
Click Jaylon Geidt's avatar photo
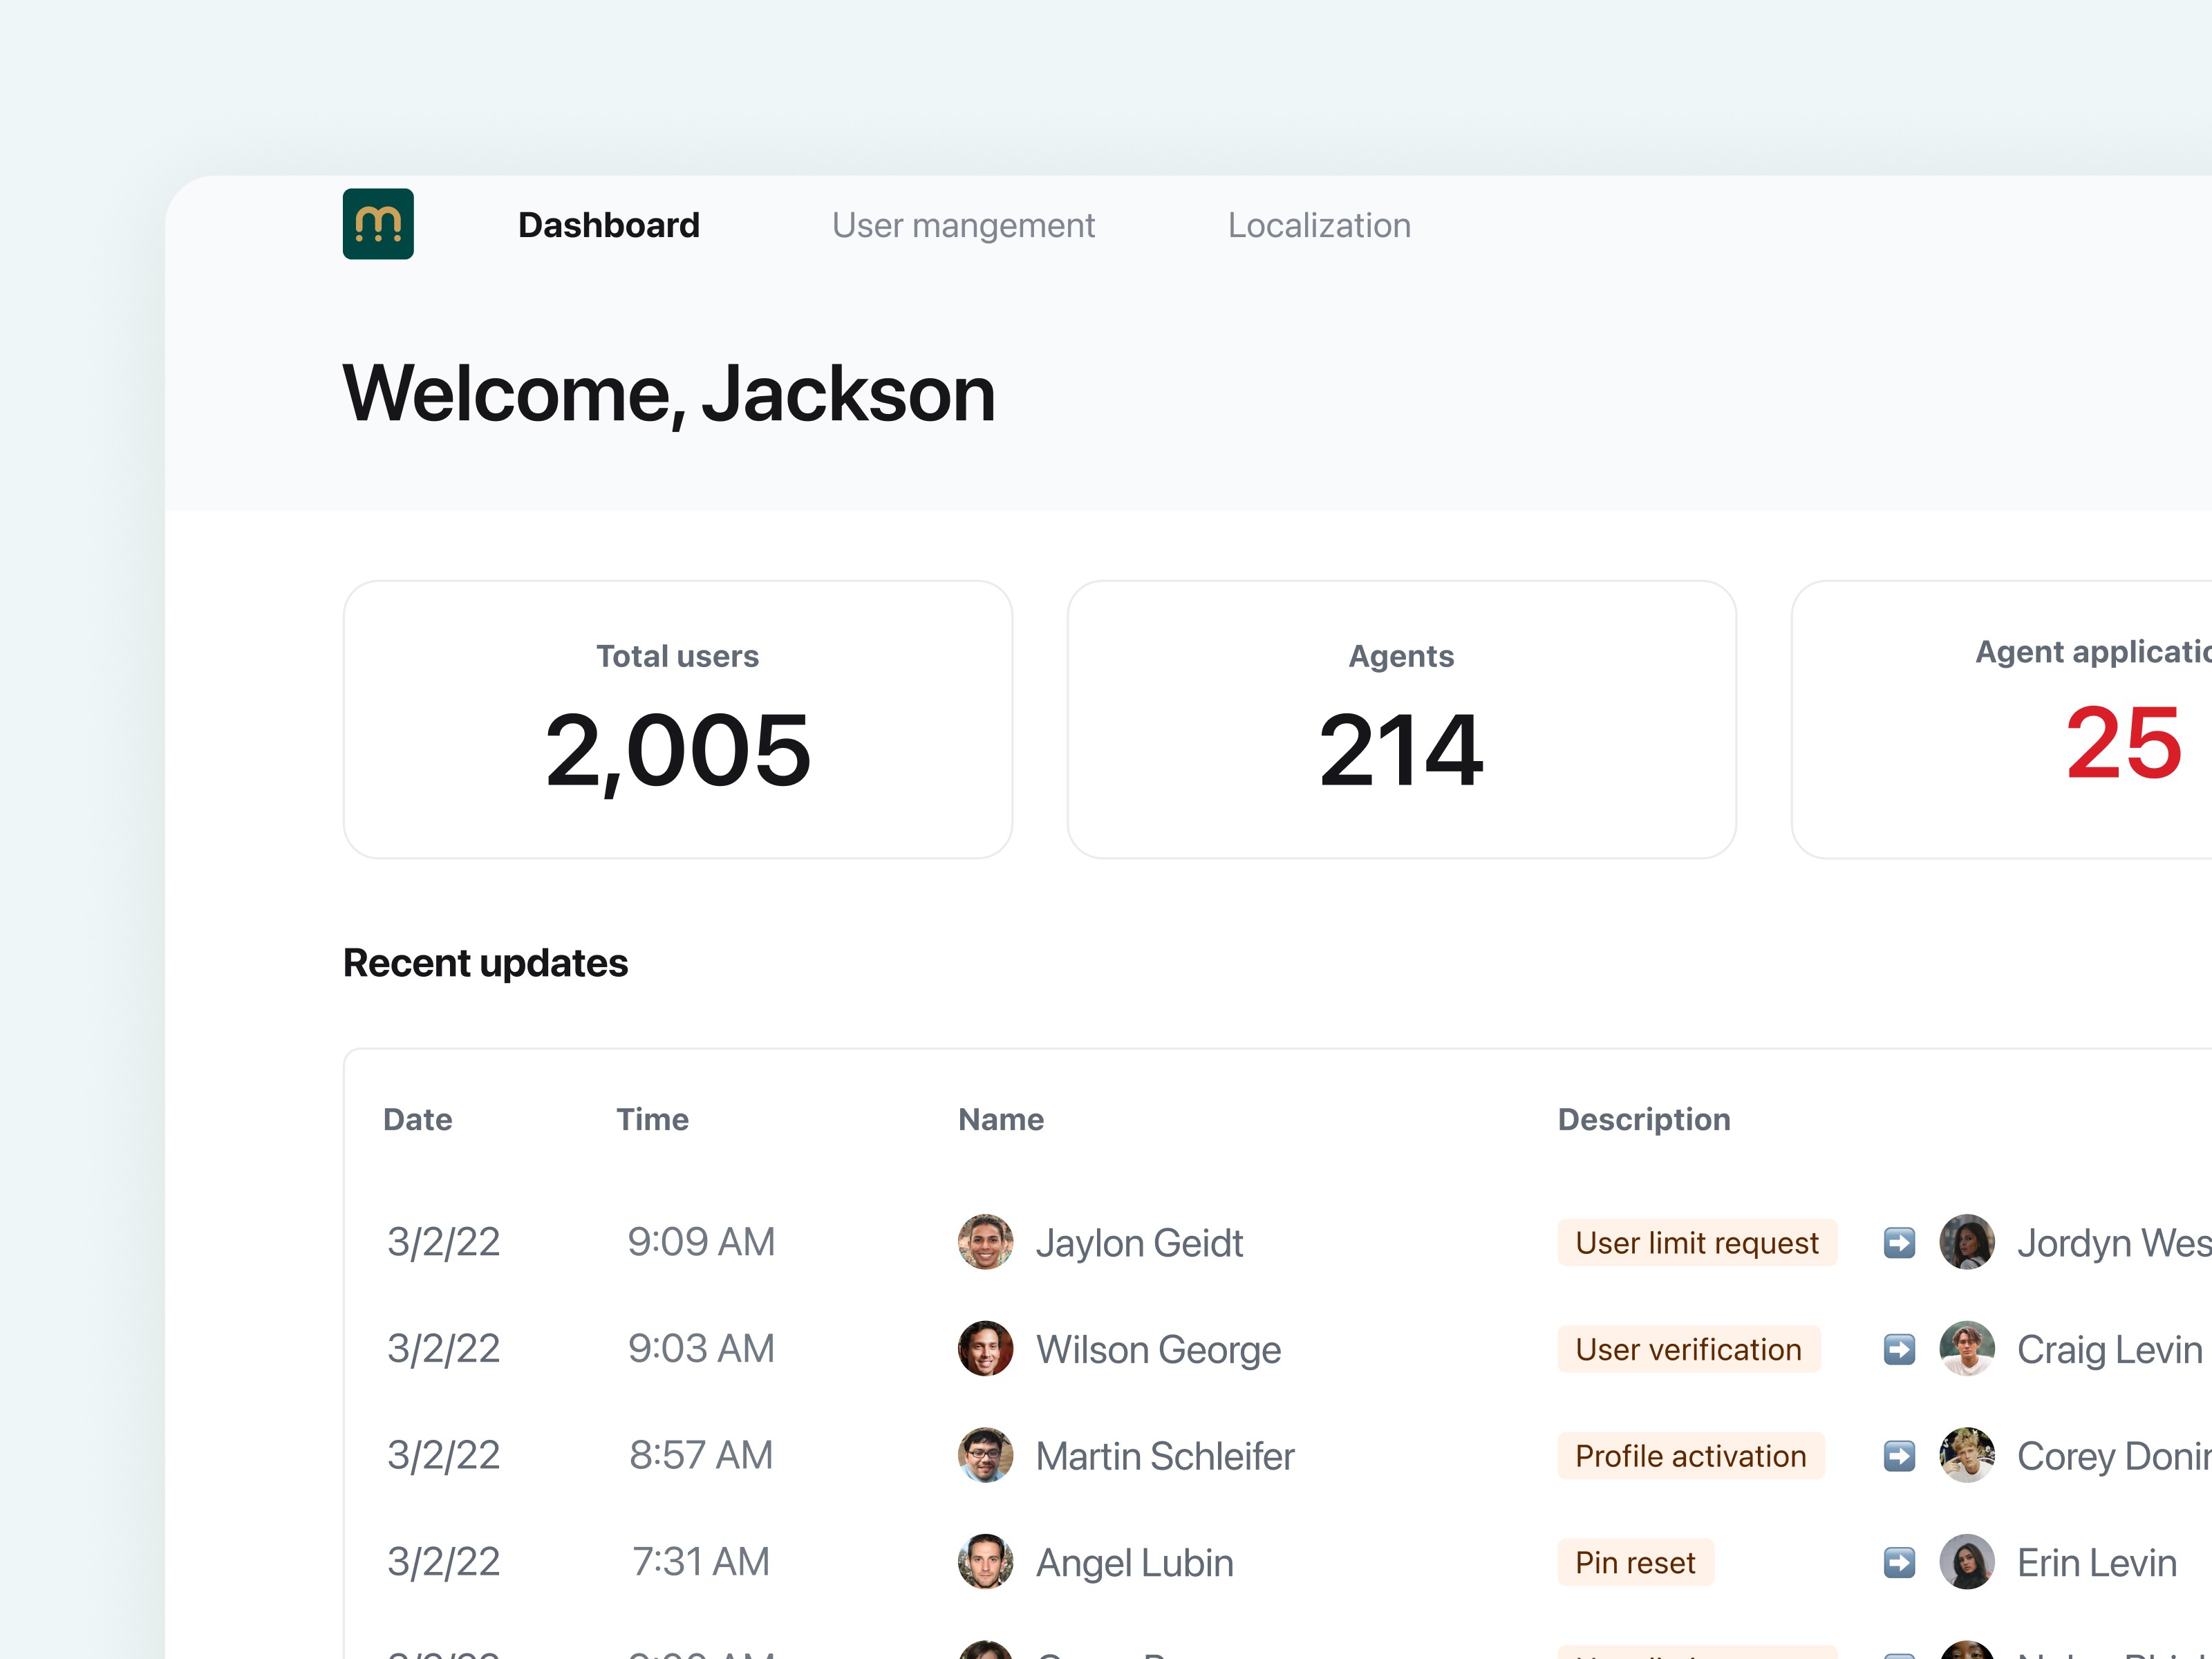pos(985,1242)
